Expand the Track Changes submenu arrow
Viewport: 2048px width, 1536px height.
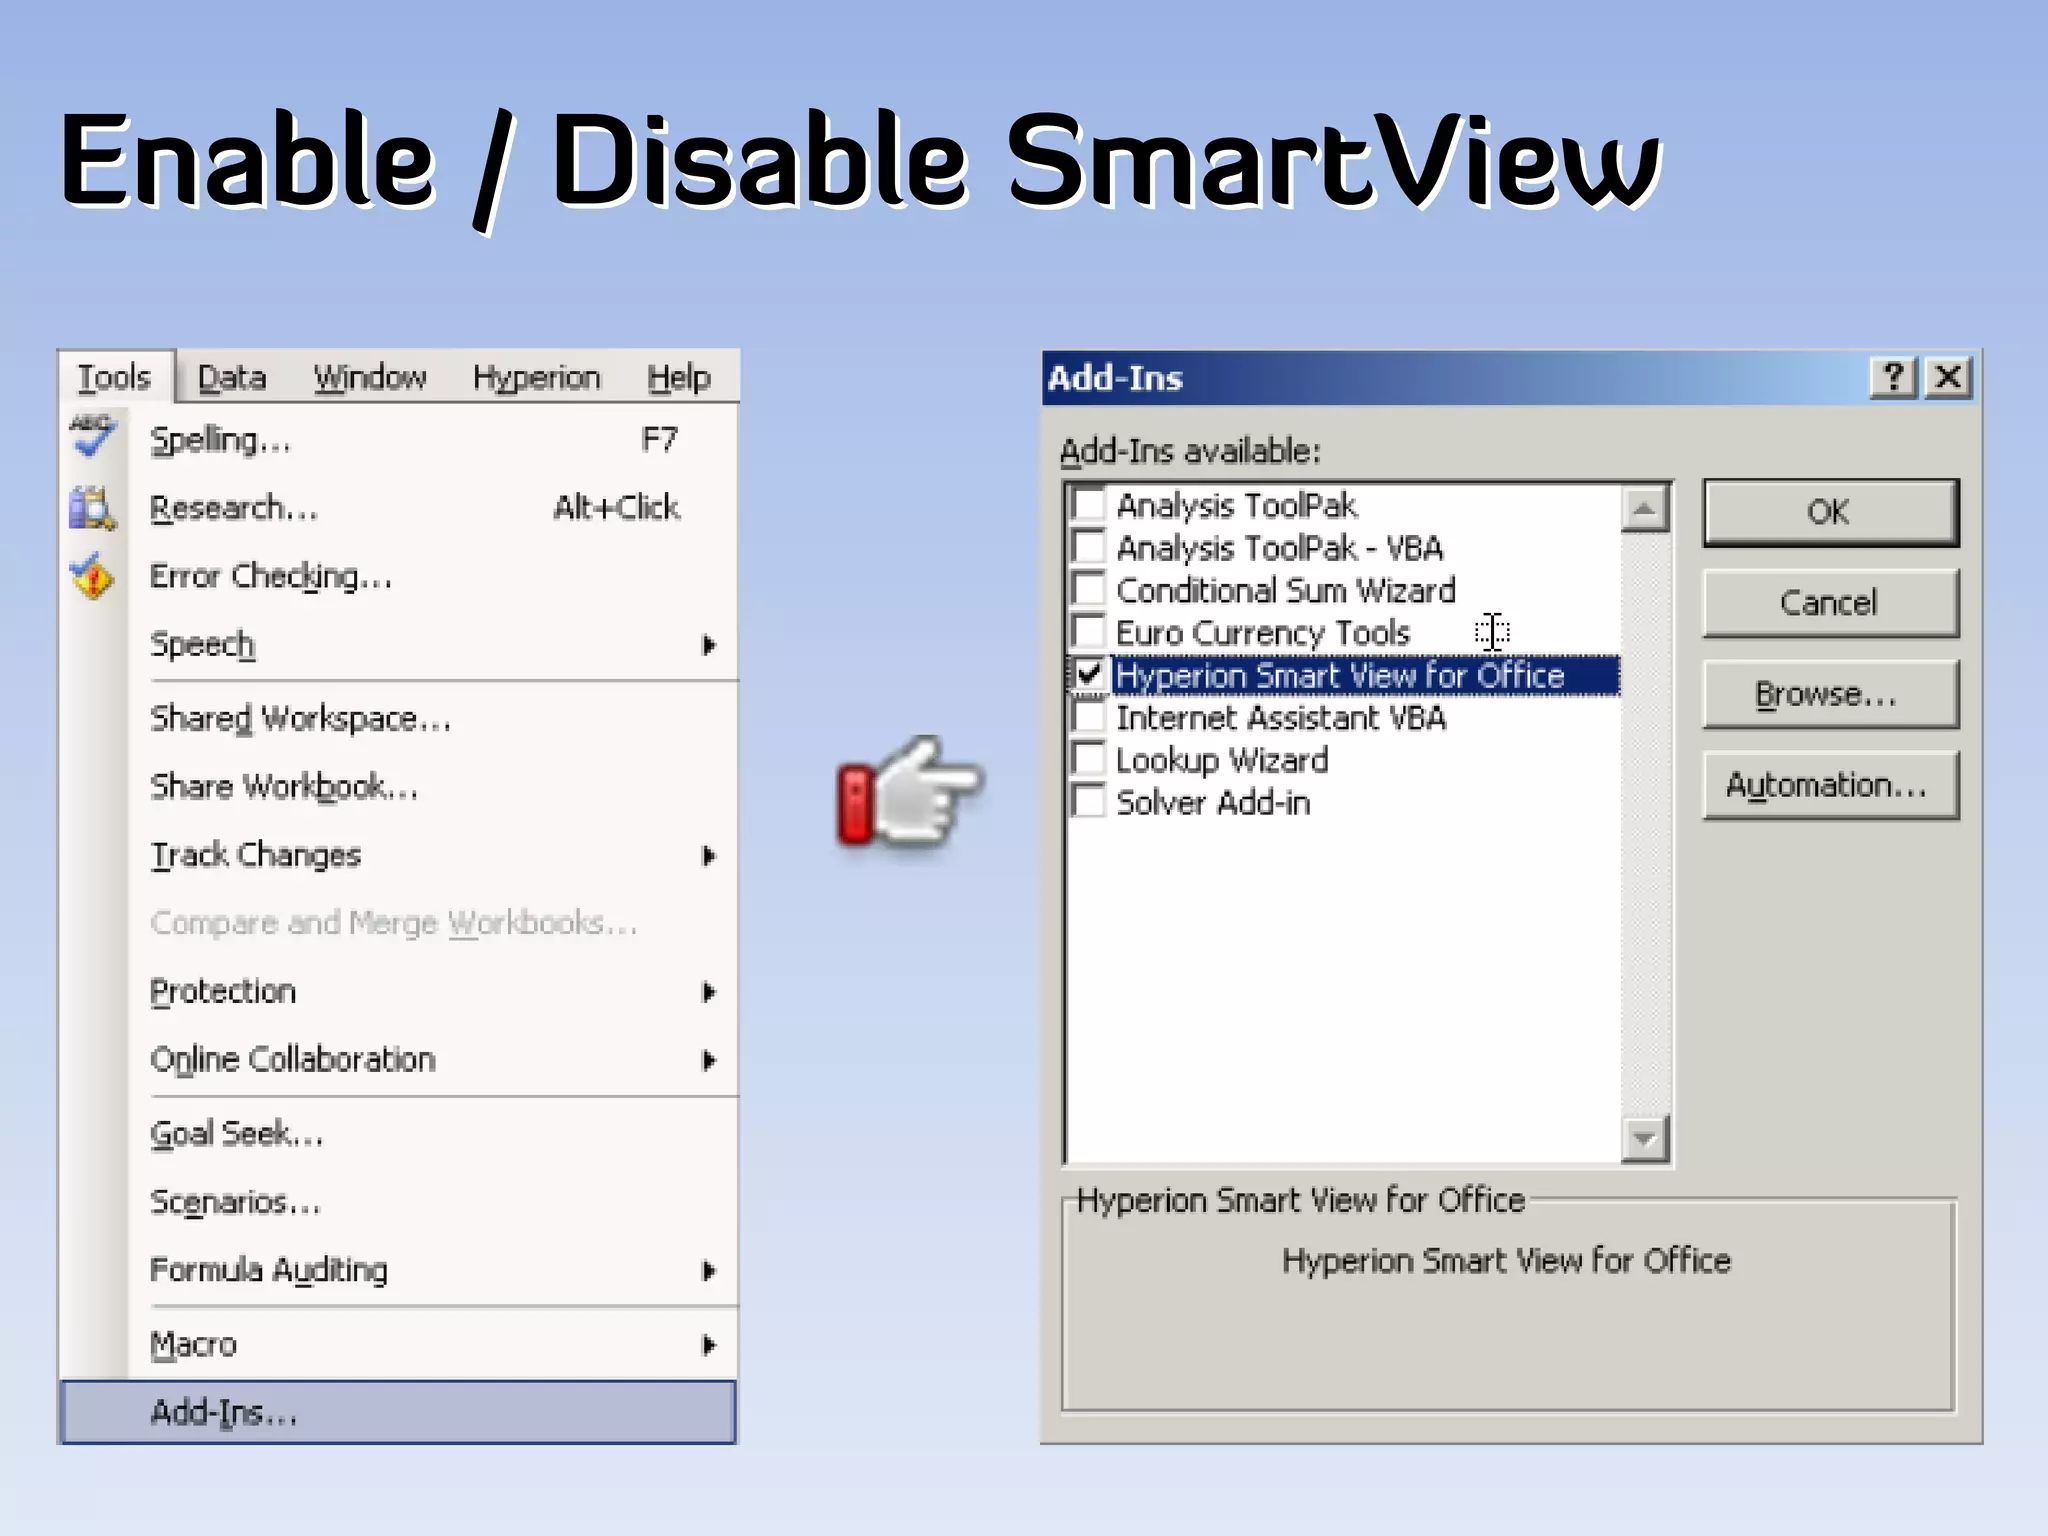tap(709, 856)
